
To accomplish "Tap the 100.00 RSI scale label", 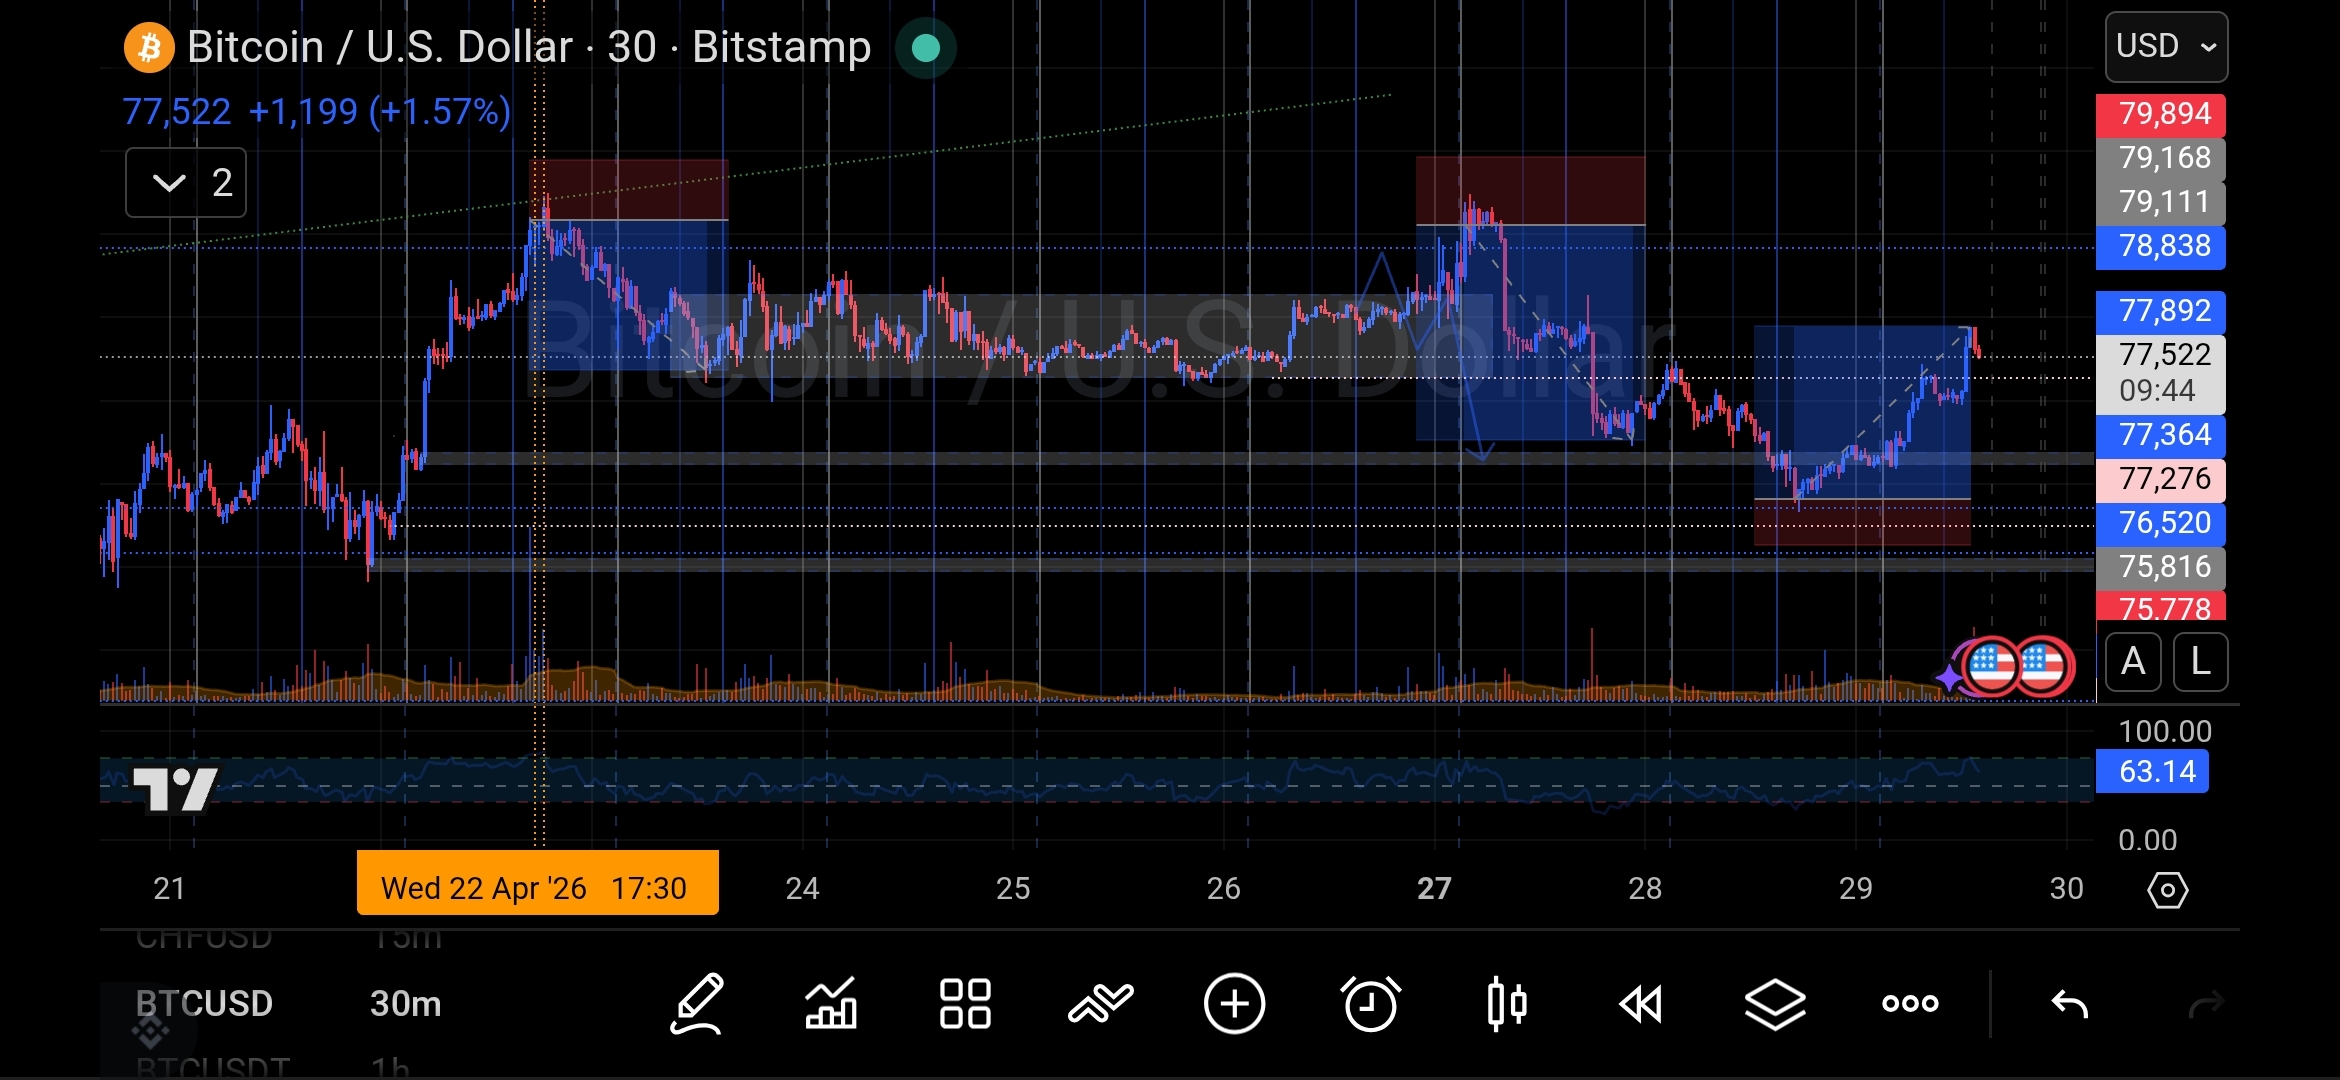I will pyautogui.click(x=2165, y=731).
